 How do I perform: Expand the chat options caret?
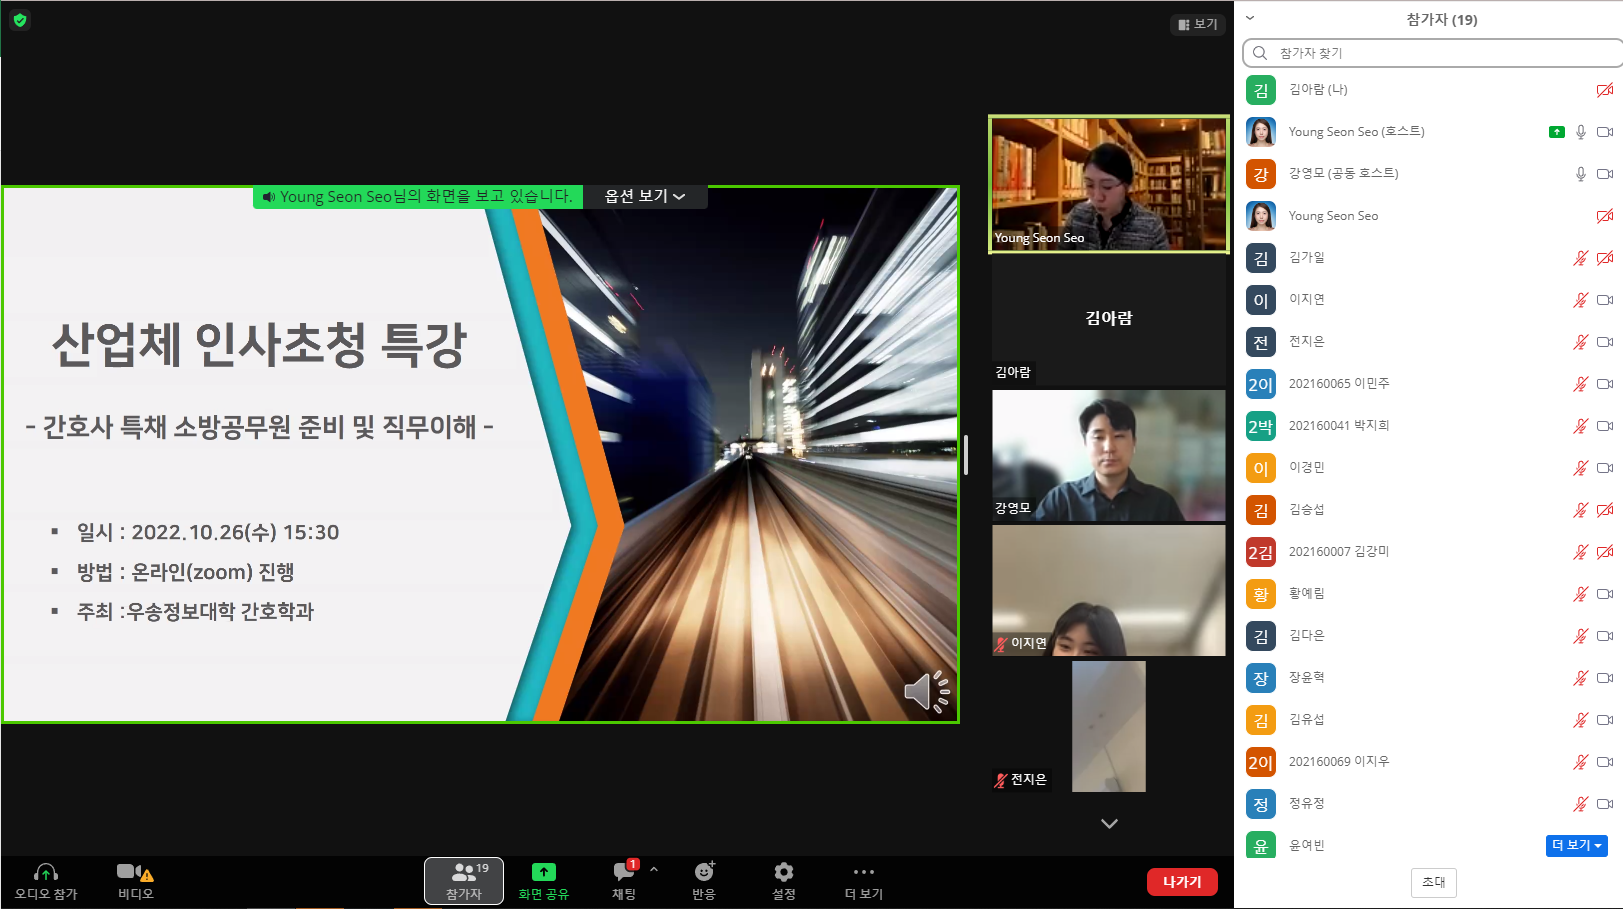[654, 869]
